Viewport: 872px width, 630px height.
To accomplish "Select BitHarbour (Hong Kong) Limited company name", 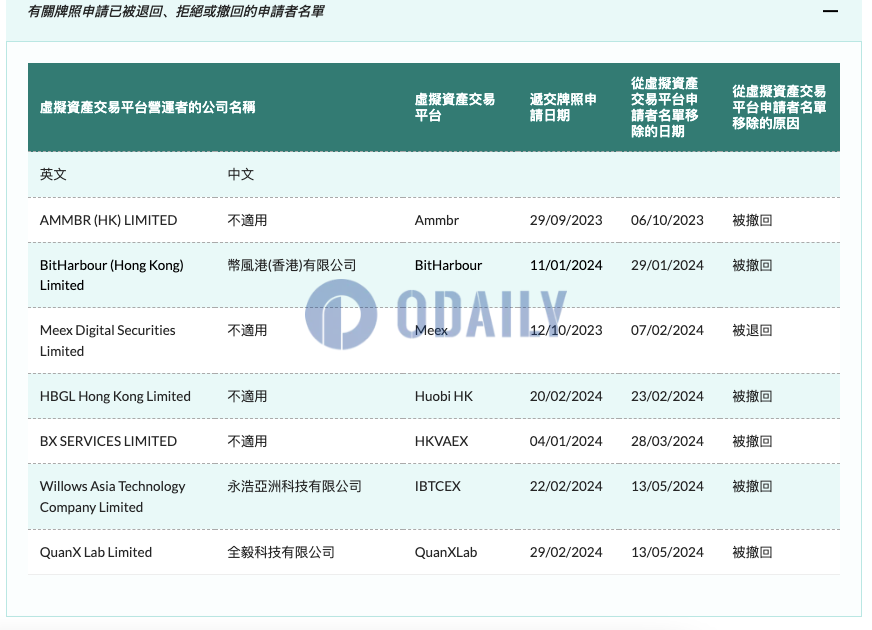I will tap(111, 275).
